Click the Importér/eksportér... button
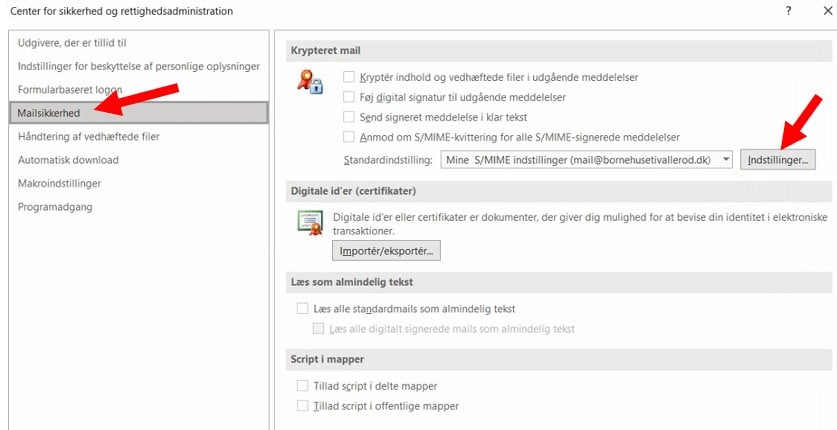Viewport: 837px width, 430px height. [386, 251]
